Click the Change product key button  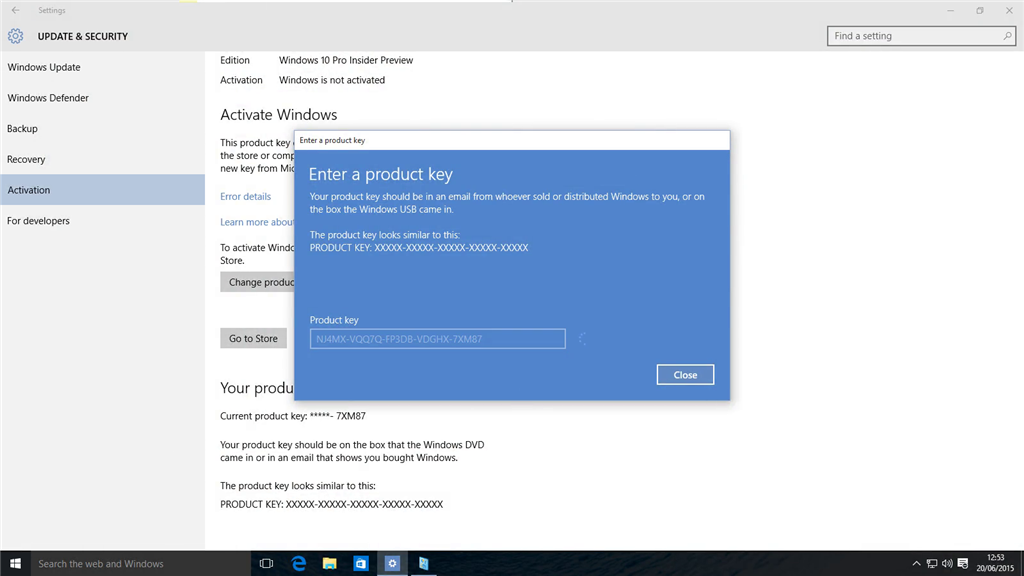(257, 282)
